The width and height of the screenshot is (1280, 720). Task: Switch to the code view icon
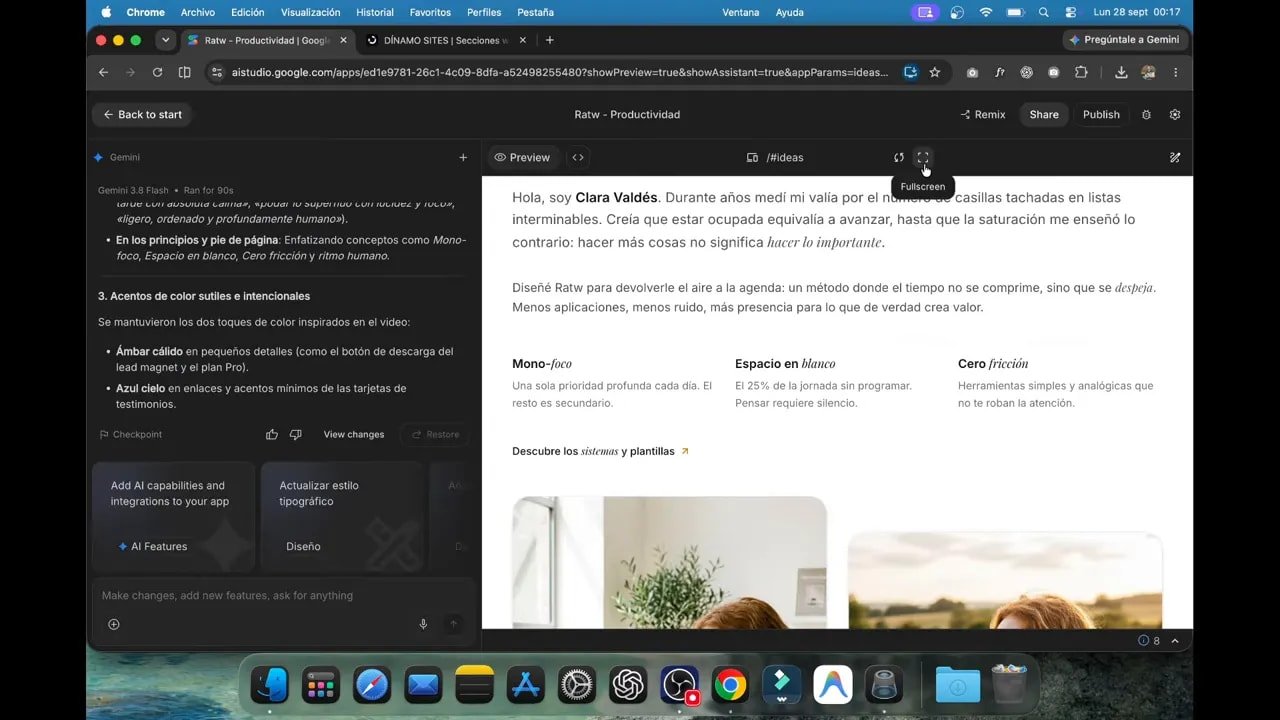[578, 157]
